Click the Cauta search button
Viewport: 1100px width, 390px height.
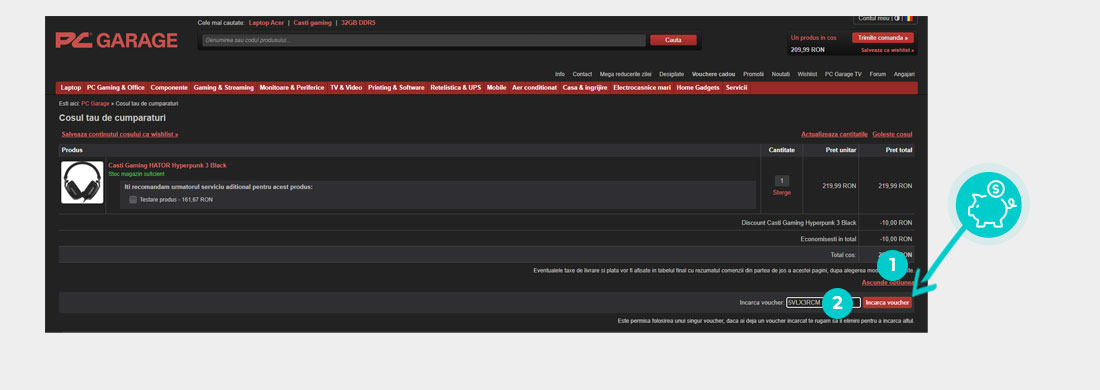point(673,40)
